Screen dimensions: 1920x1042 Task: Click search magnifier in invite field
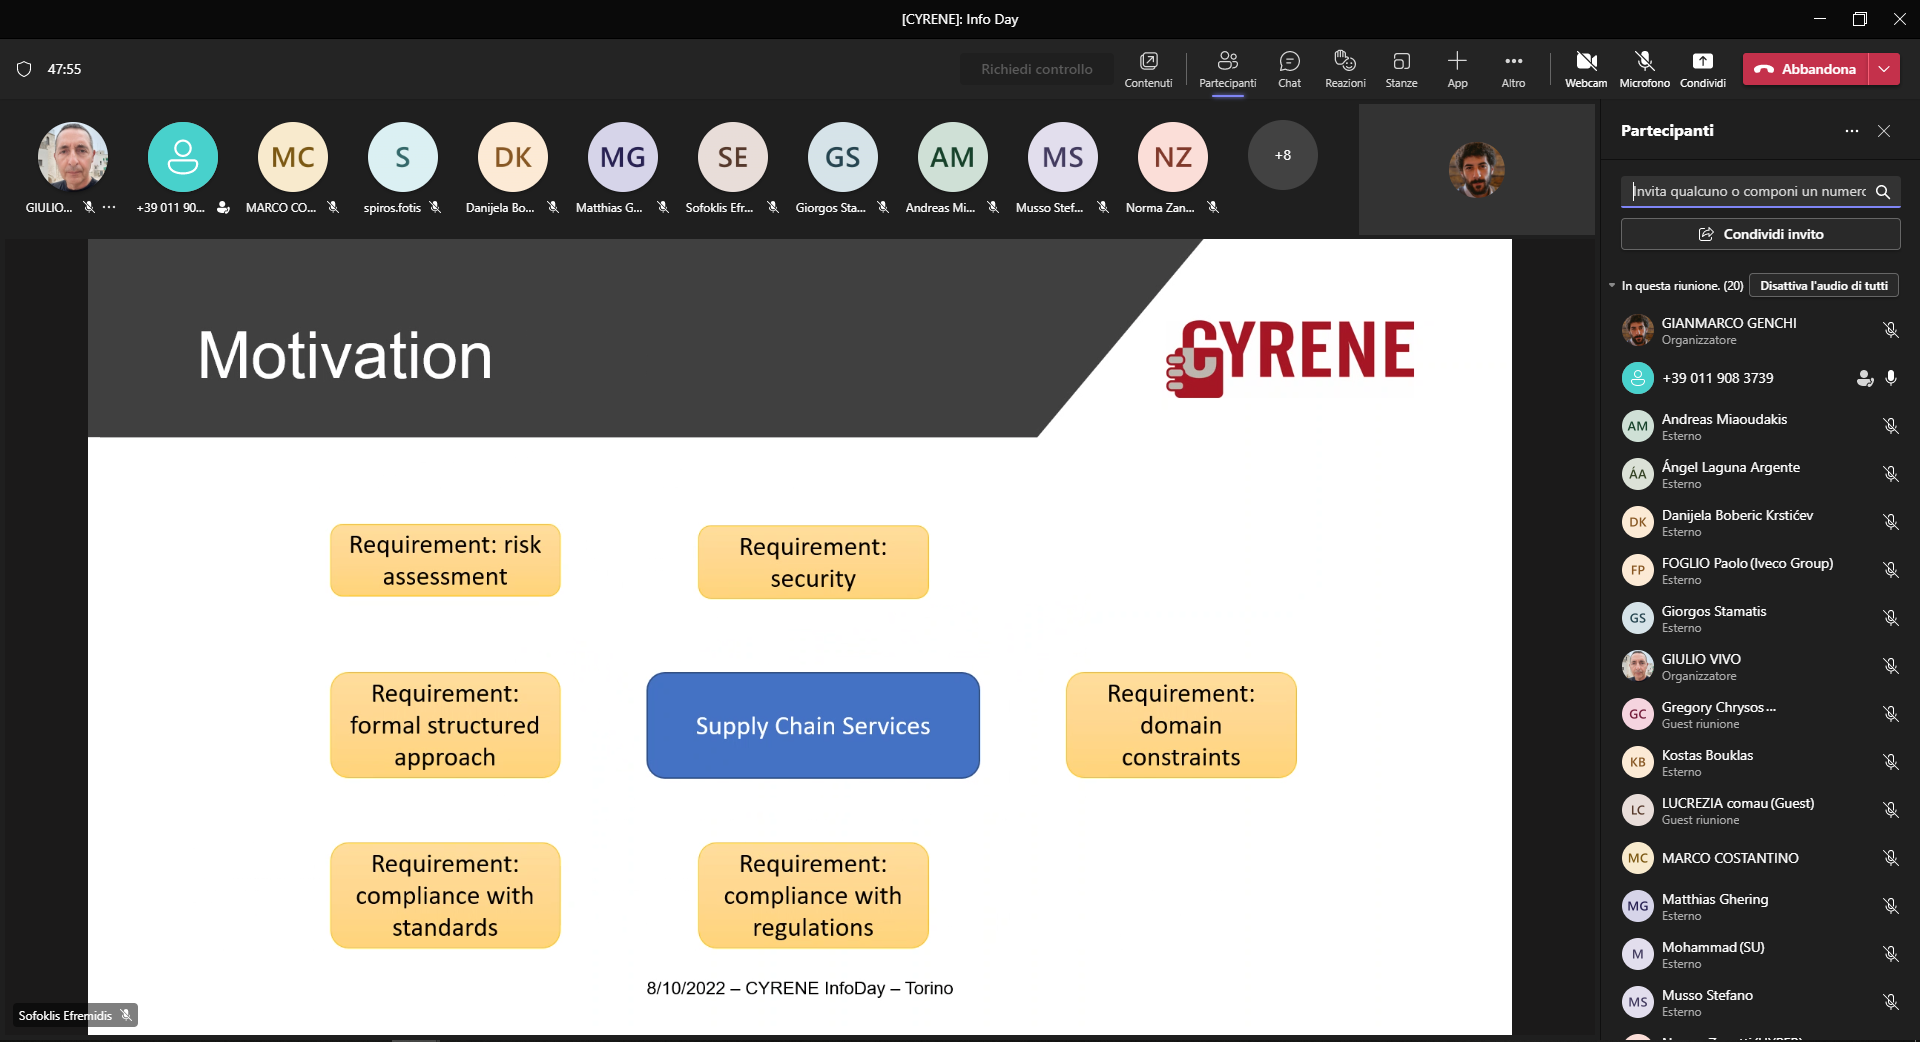pos(1883,191)
